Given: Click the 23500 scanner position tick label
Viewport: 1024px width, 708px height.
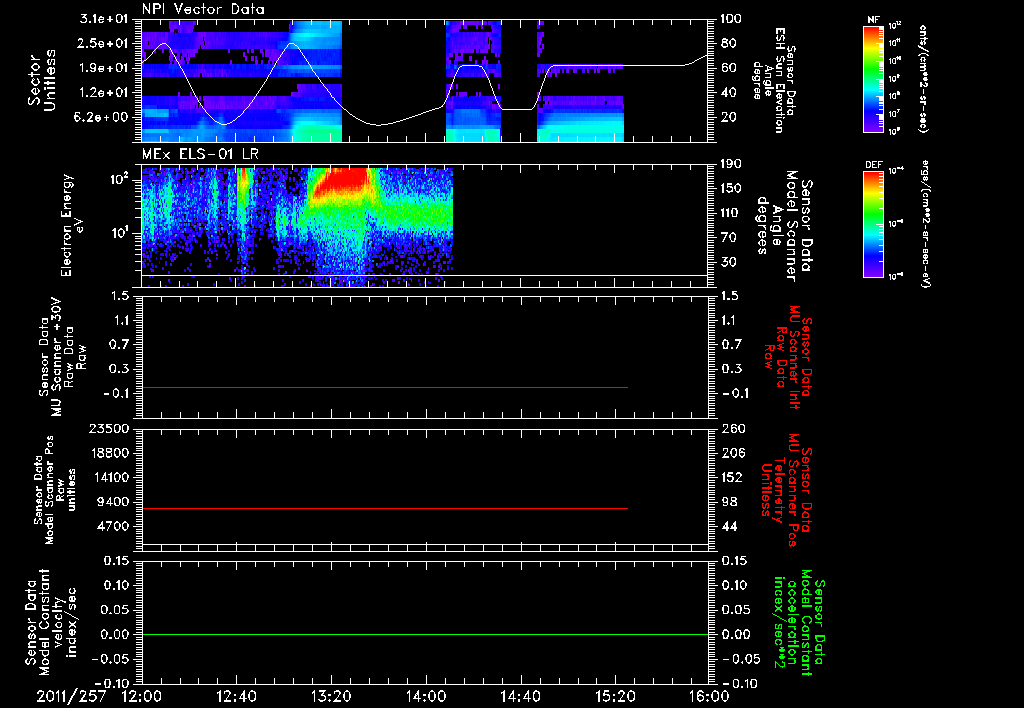Looking at the screenshot, I should click(110, 429).
